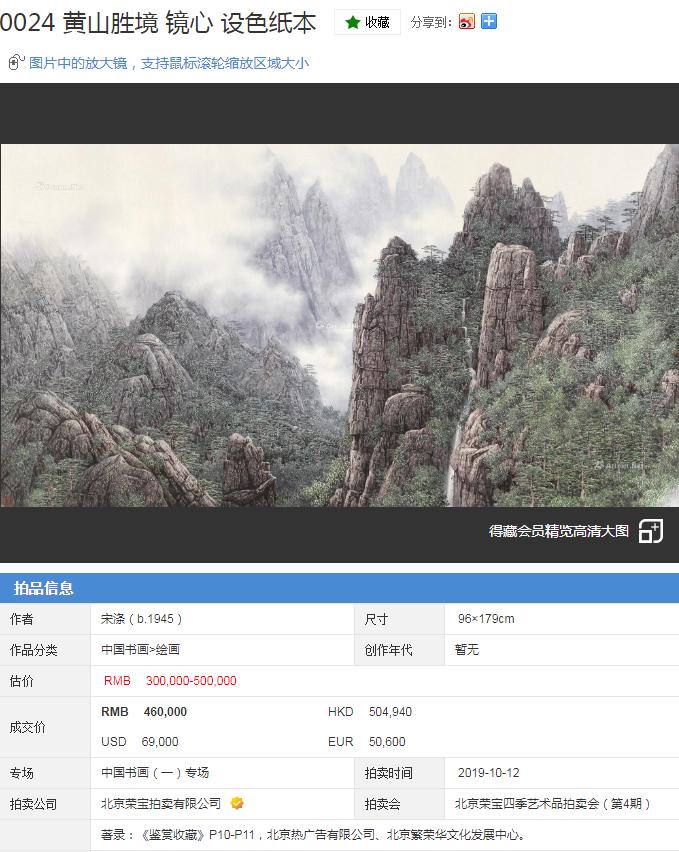Click the green star icon in 收藏
Image resolution: width=679 pixels, height=852 pixels.
click(353, 22)
